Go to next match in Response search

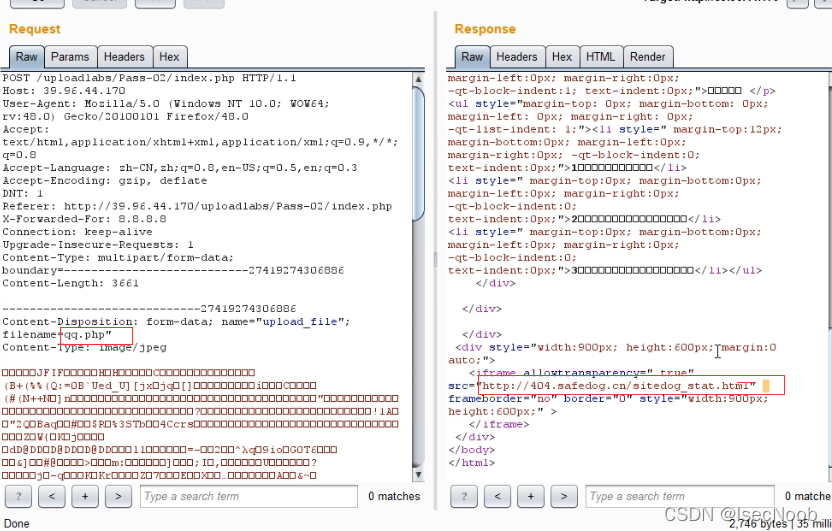point(564,497)
